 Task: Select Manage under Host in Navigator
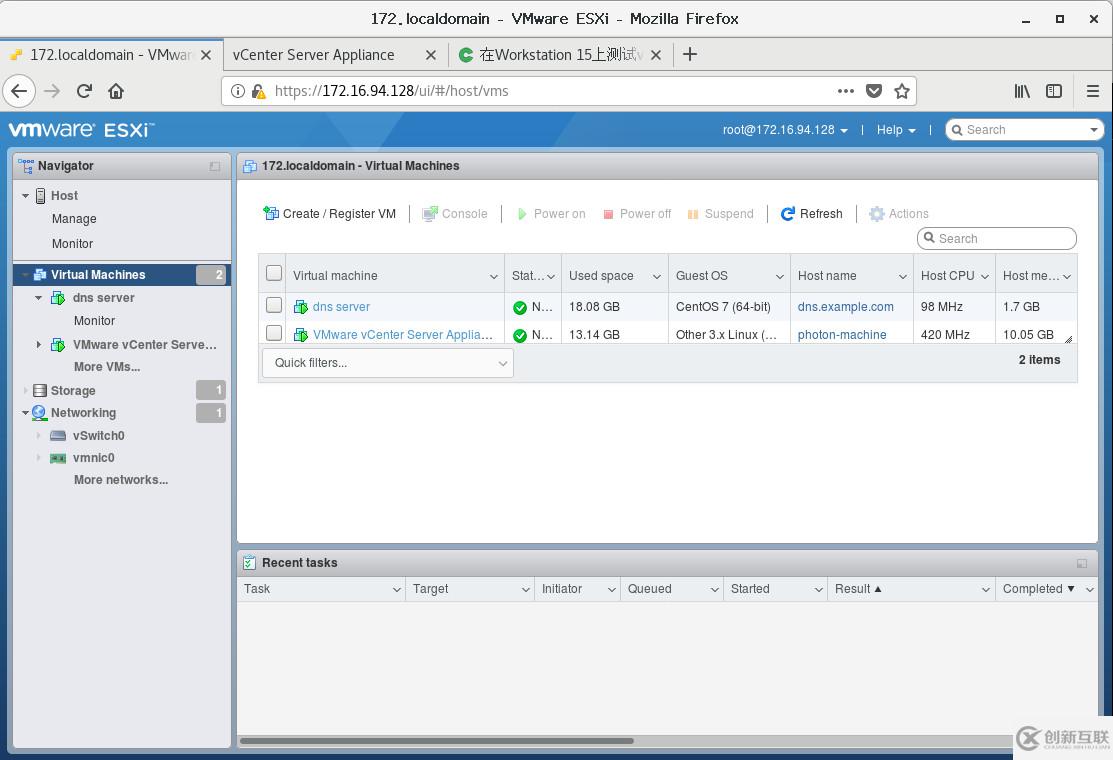click(74, 219)
